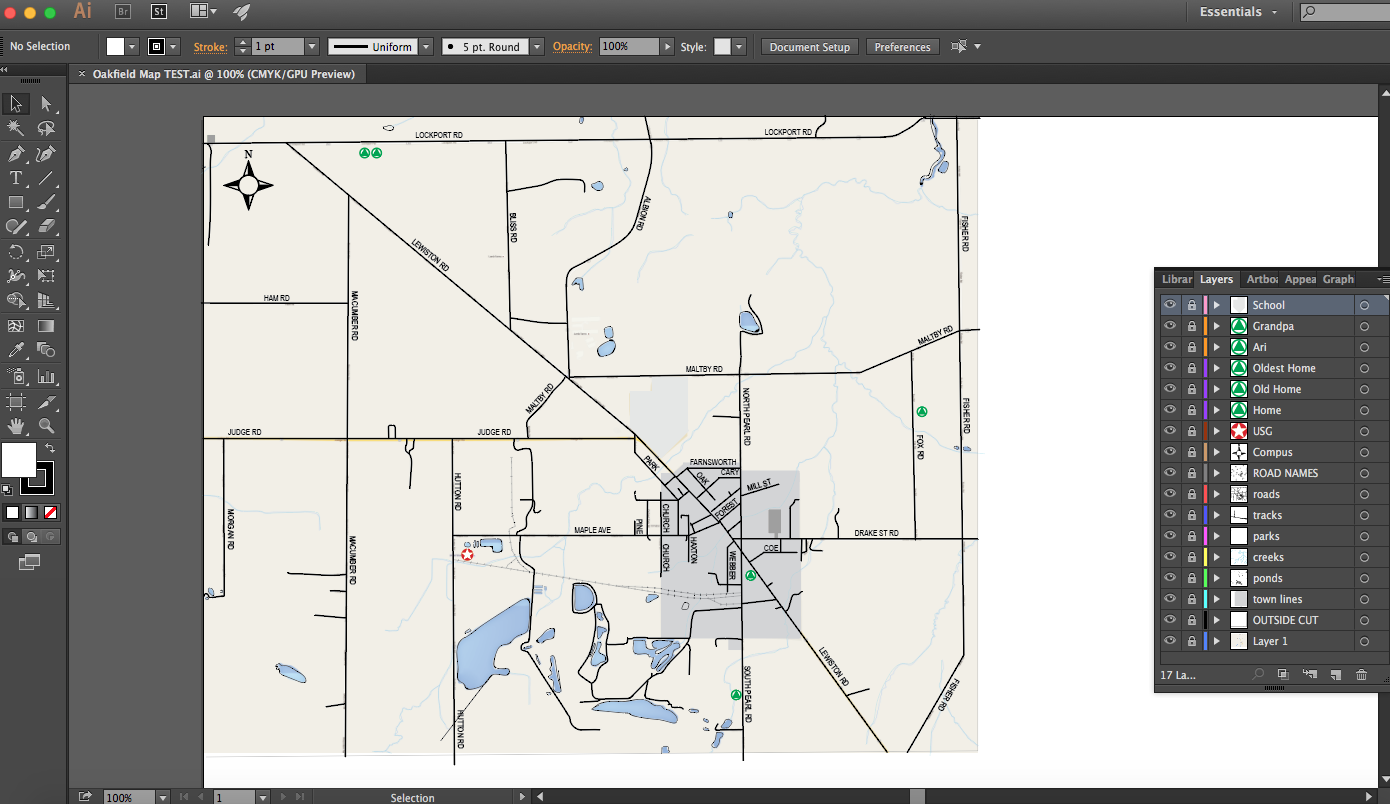The width and height of the screenshot is (1390, 804).
Task: Toggle visibility of Layer 1
Action: click(x=1169, y=641)
